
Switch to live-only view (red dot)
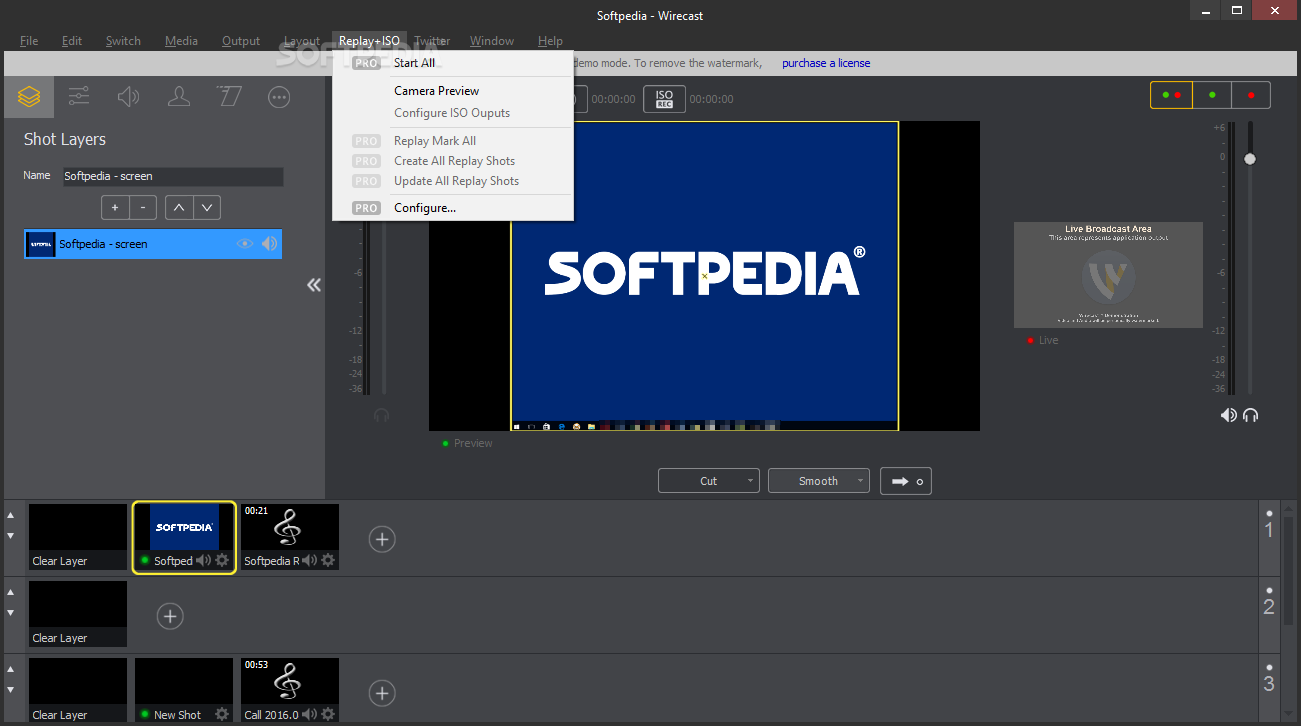point(1251,95)
